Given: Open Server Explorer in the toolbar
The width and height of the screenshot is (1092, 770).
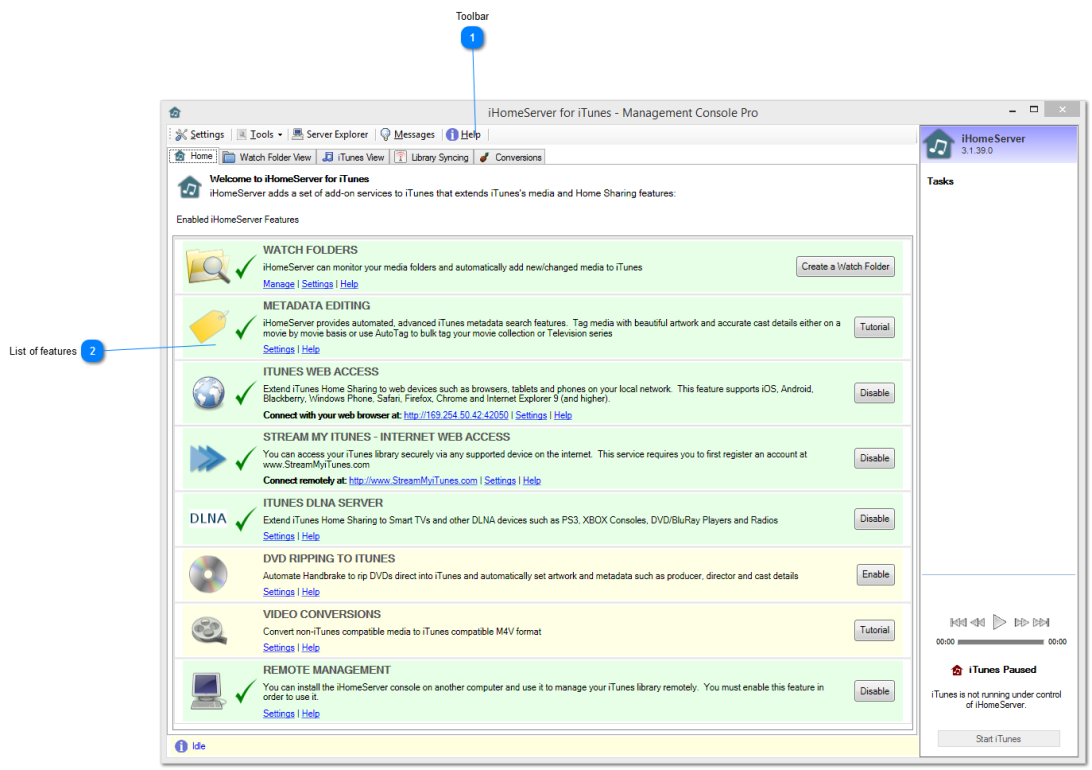Looking at the screenshot, I should [330, 134].
